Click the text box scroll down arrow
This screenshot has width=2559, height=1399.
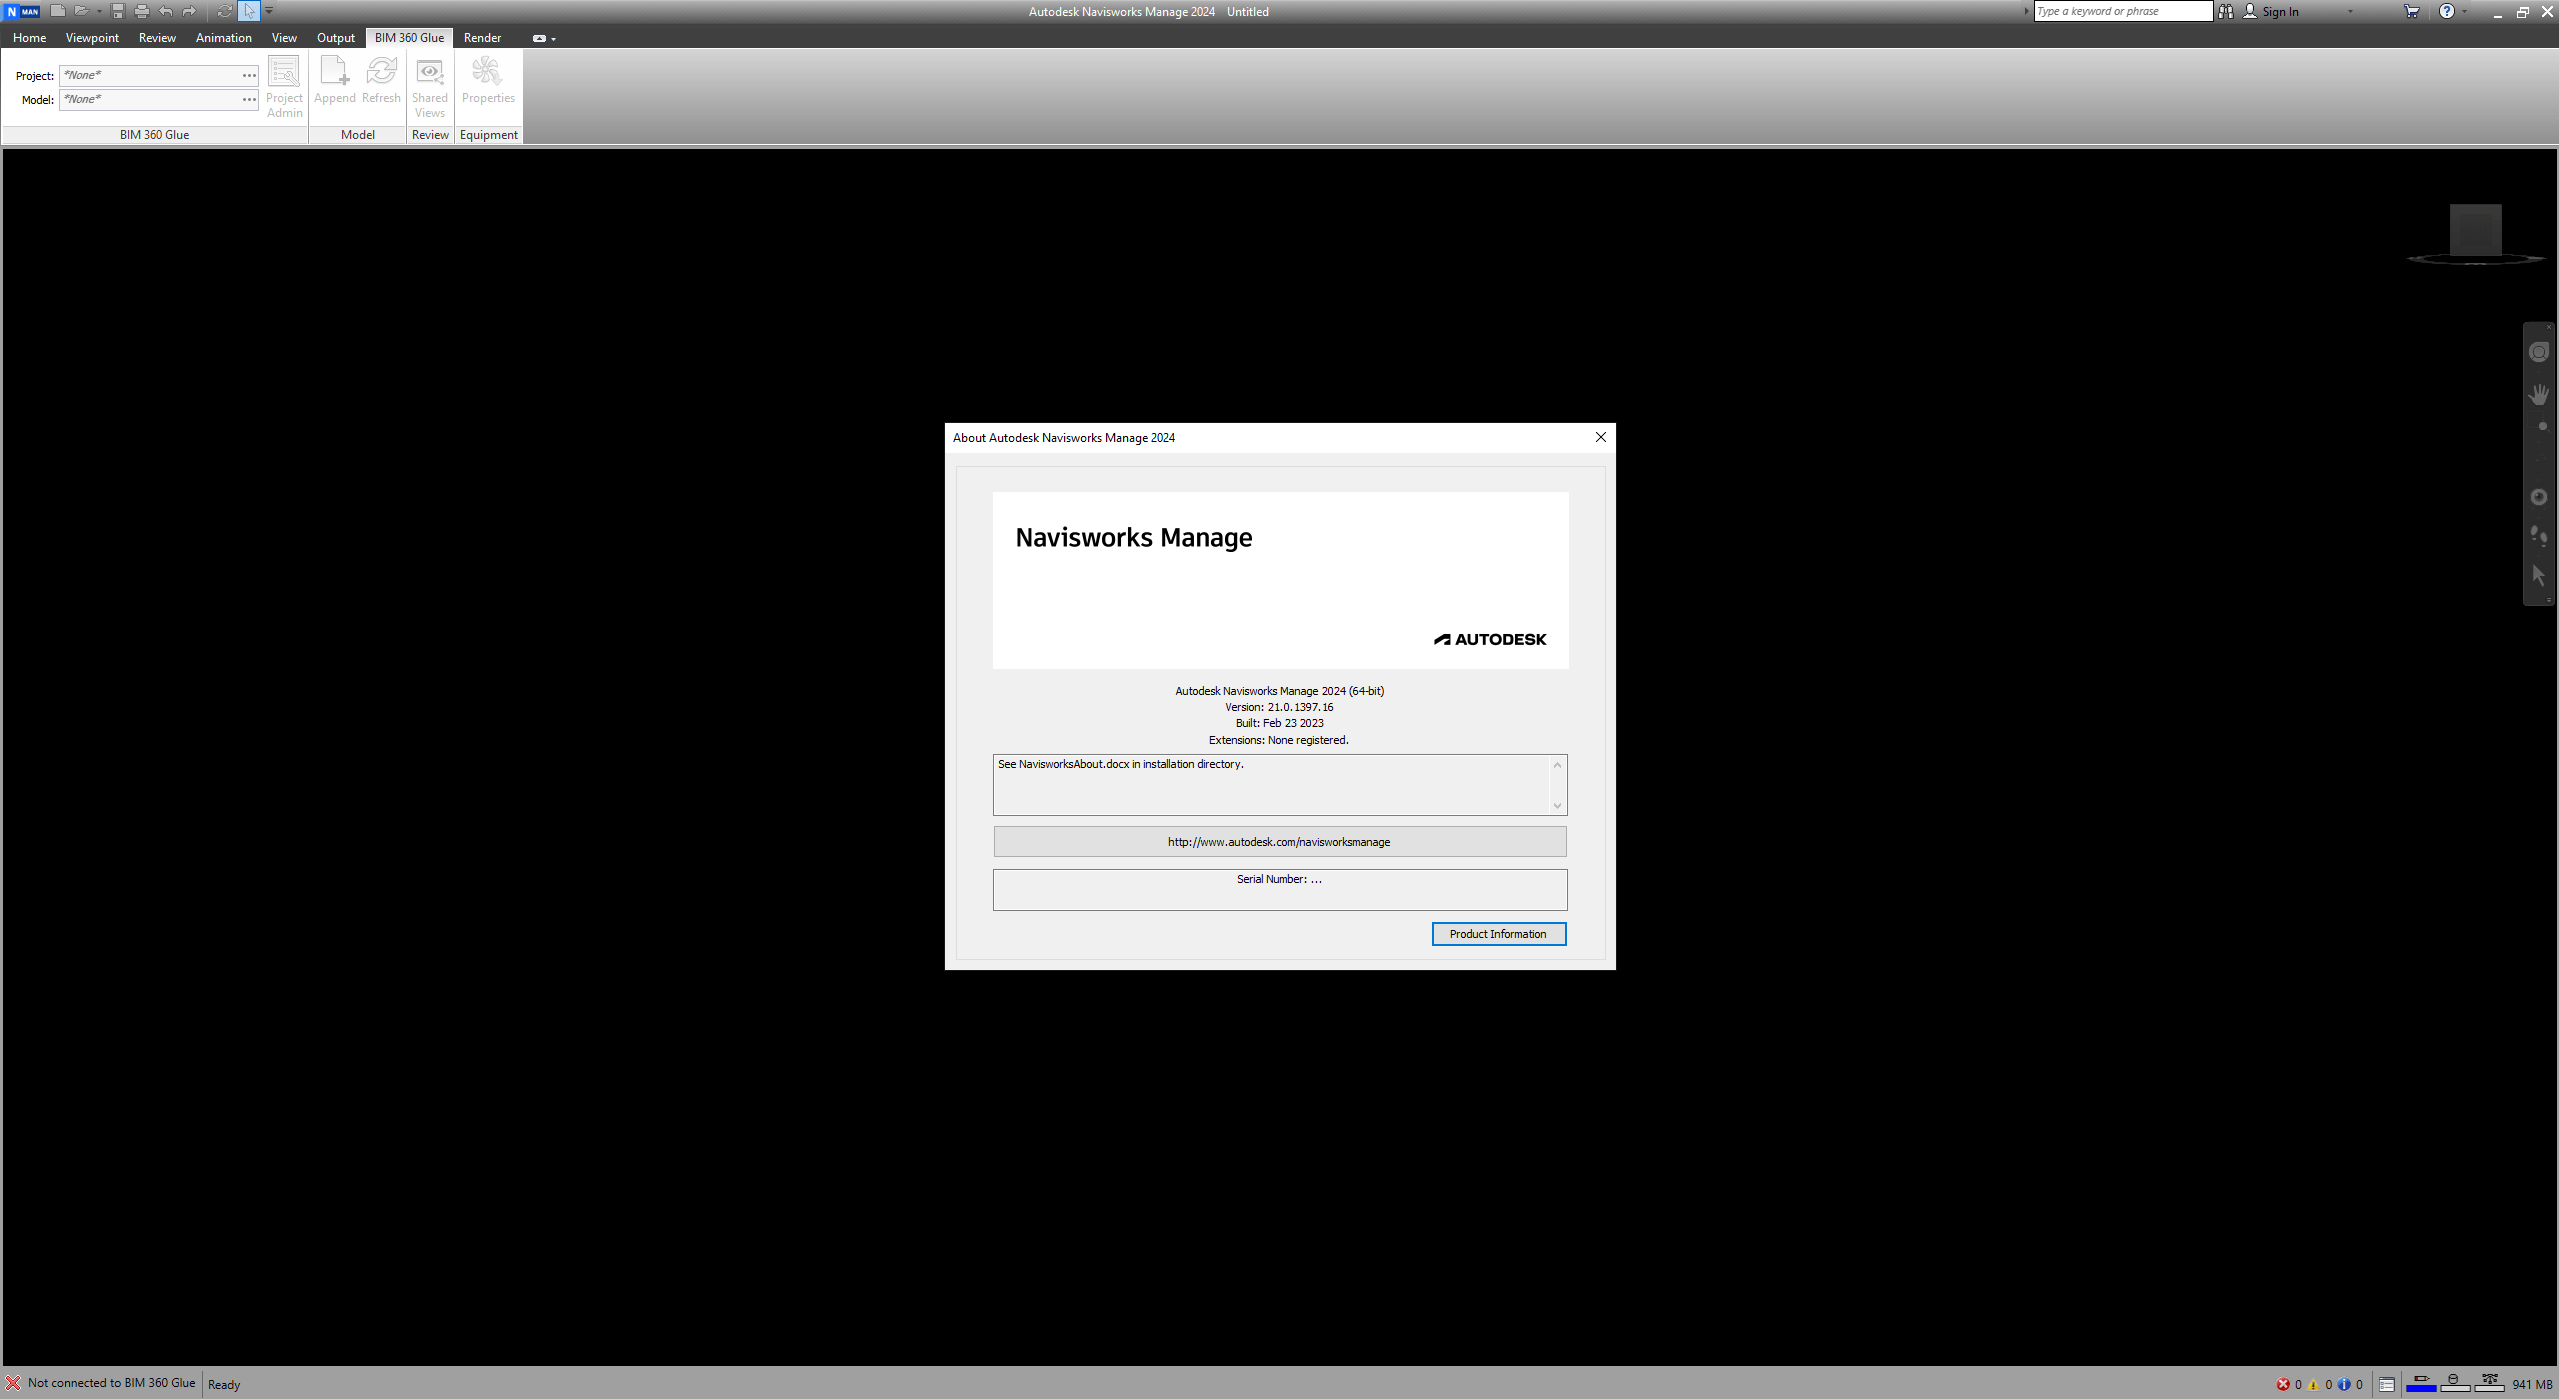pyautogui.click(x=1556, y=805)
